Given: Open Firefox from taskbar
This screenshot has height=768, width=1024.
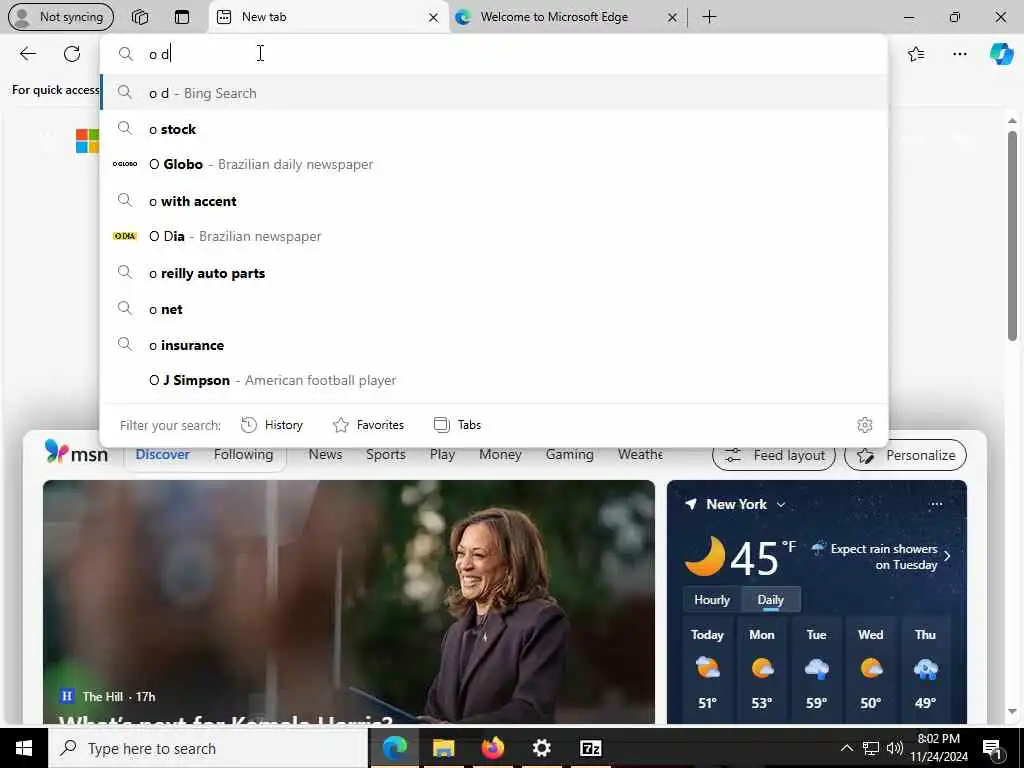Looking at the screenshot, I should pyautogui.click(x=492, y=748).
